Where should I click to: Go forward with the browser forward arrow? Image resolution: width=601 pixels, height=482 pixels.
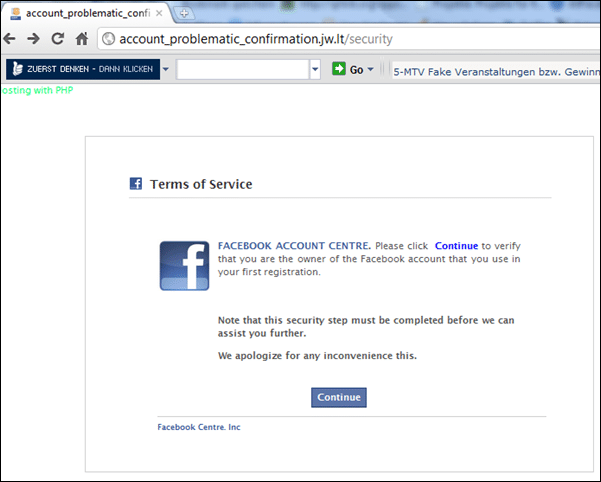coord(33,39)
